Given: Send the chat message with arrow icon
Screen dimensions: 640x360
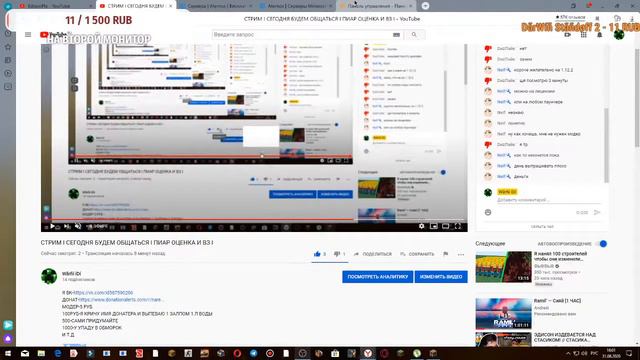Looking at the screenshot, I should coord(597,212).
